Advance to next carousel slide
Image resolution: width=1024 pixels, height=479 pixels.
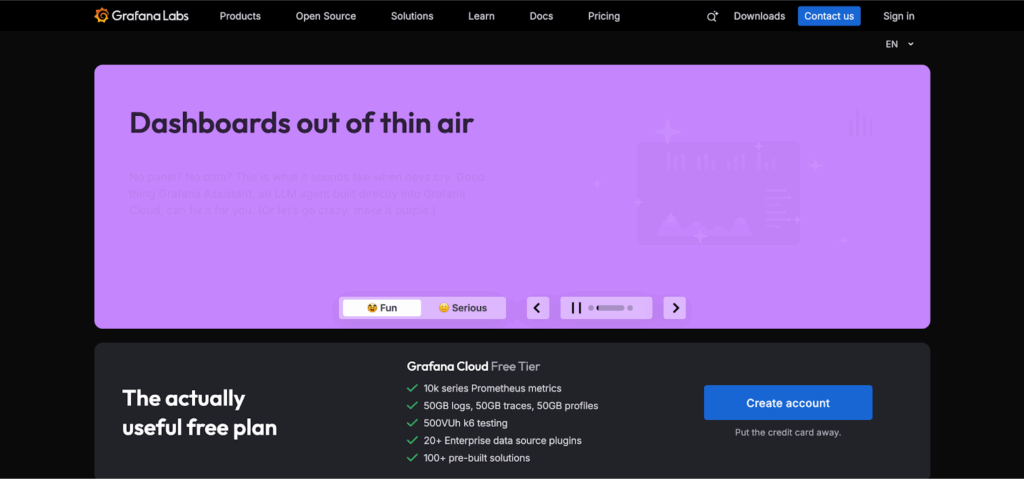pos(676,308)
